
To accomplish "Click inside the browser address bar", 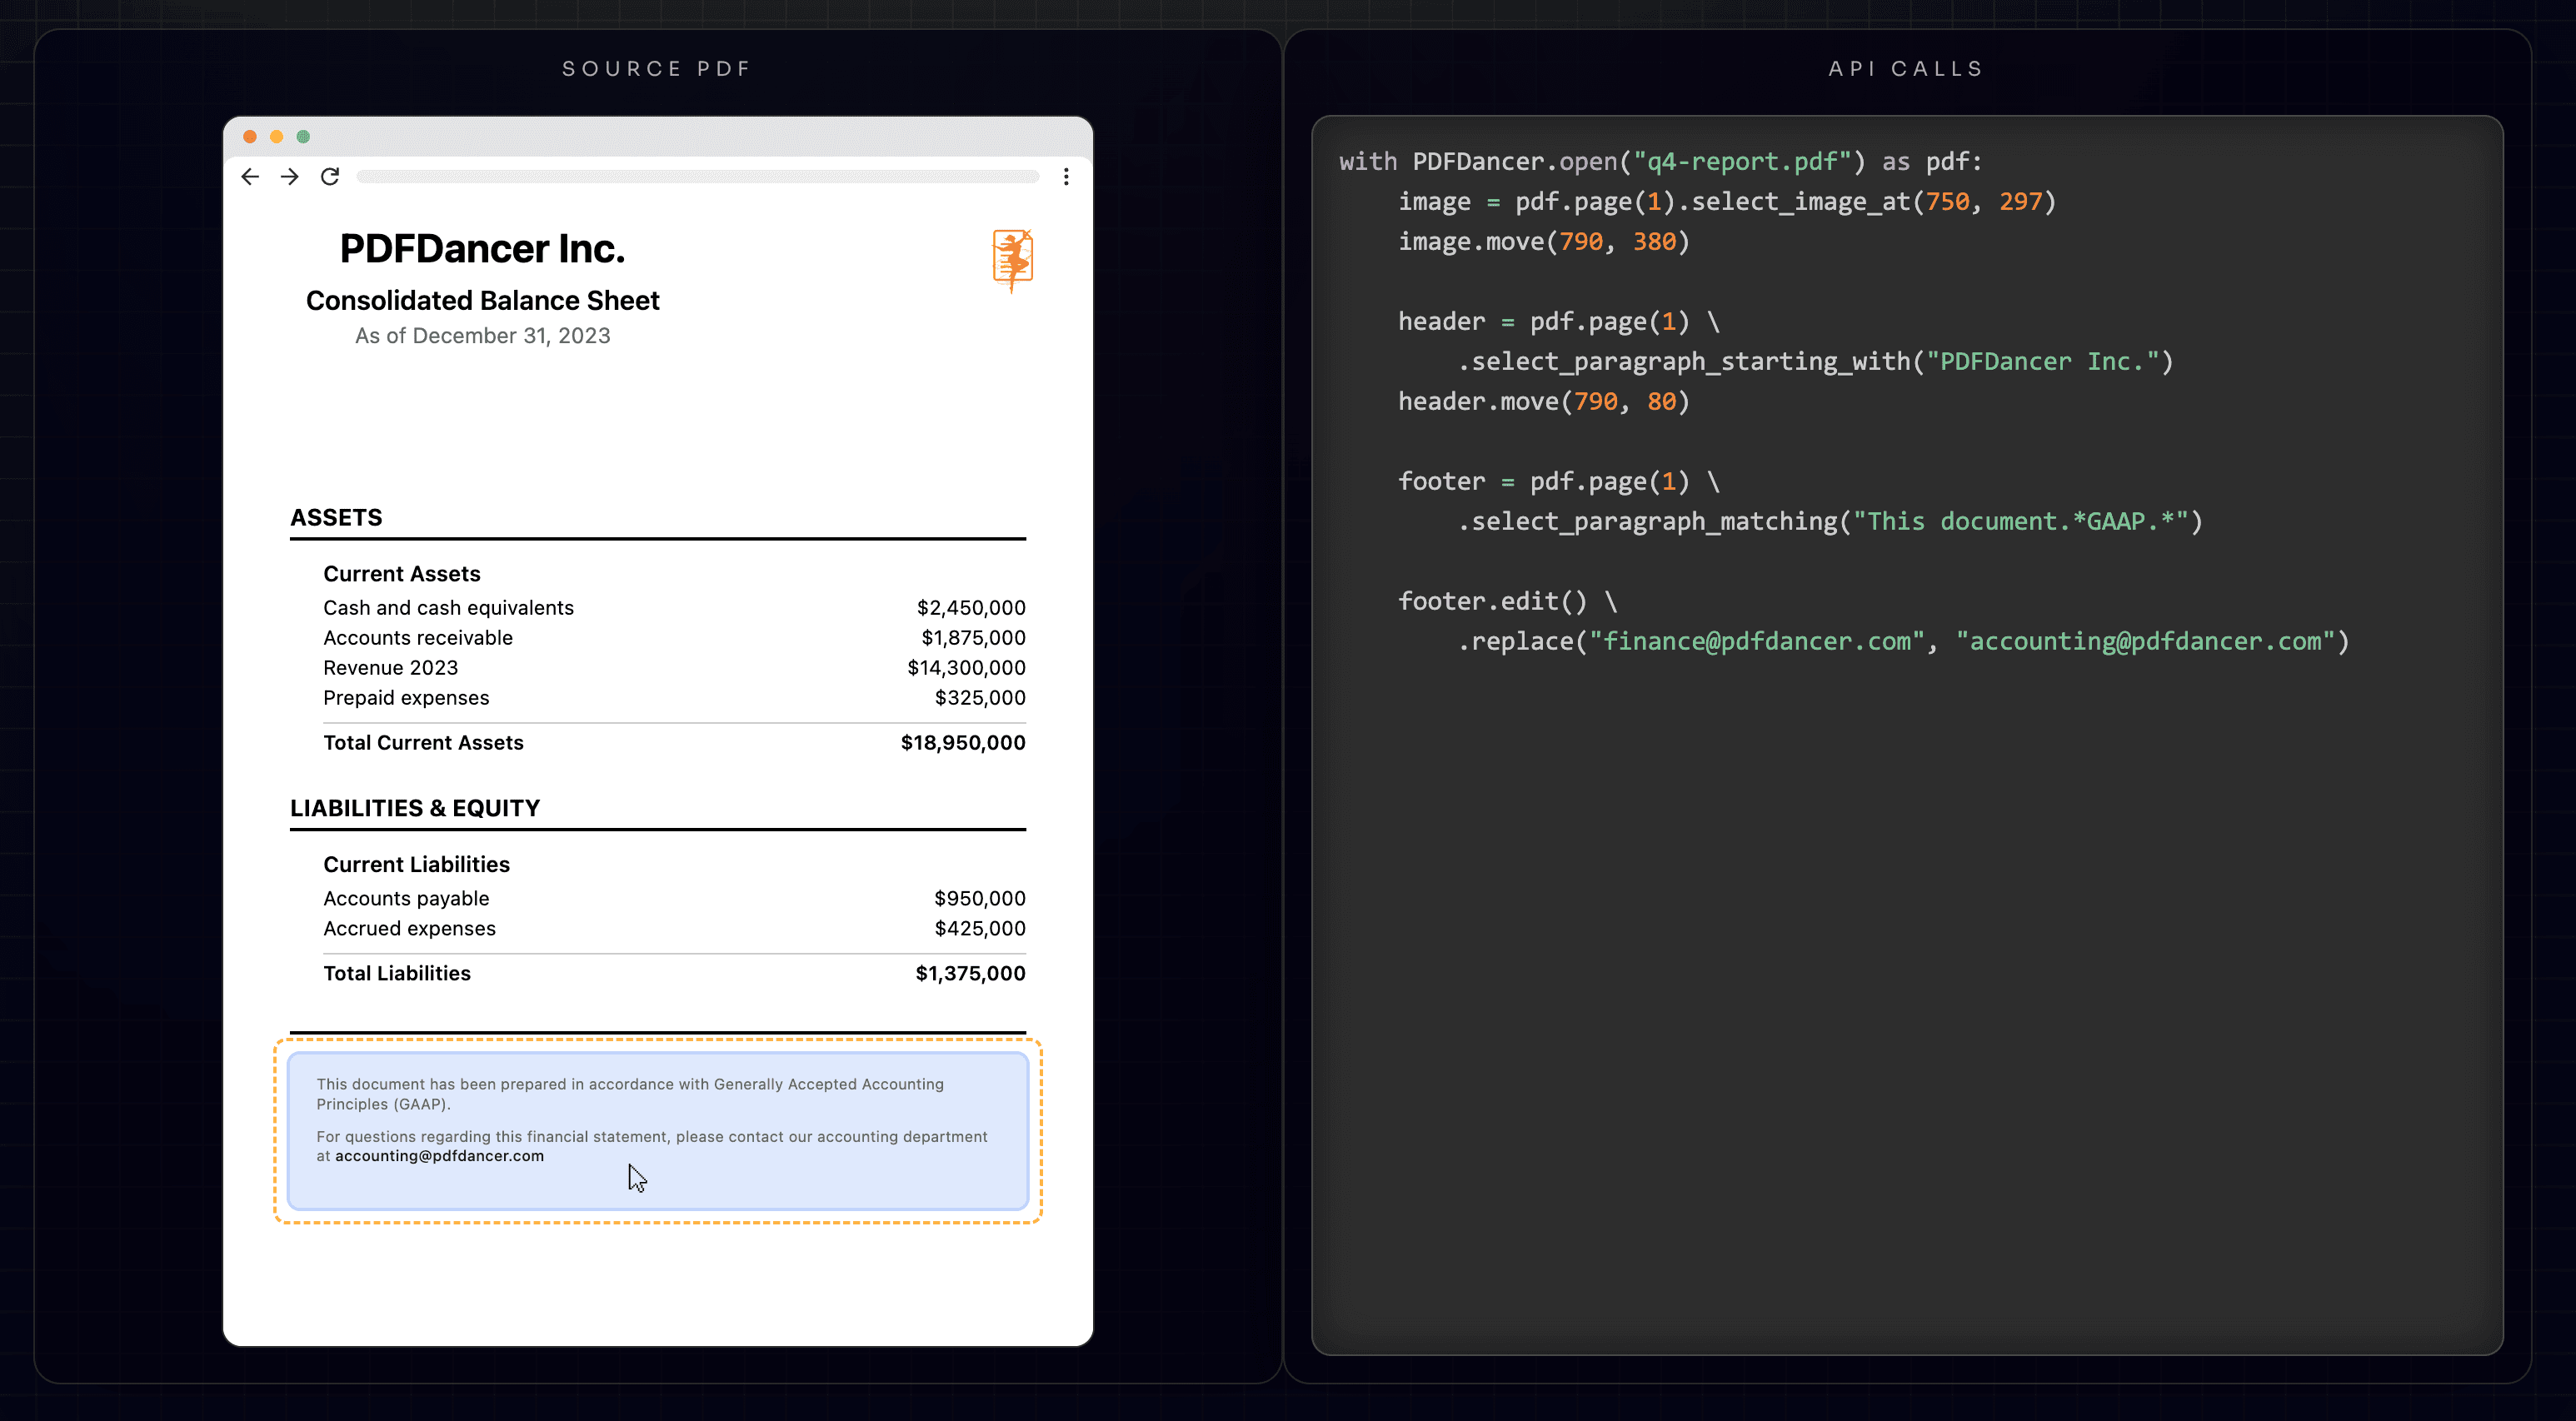I will point(700,176).
